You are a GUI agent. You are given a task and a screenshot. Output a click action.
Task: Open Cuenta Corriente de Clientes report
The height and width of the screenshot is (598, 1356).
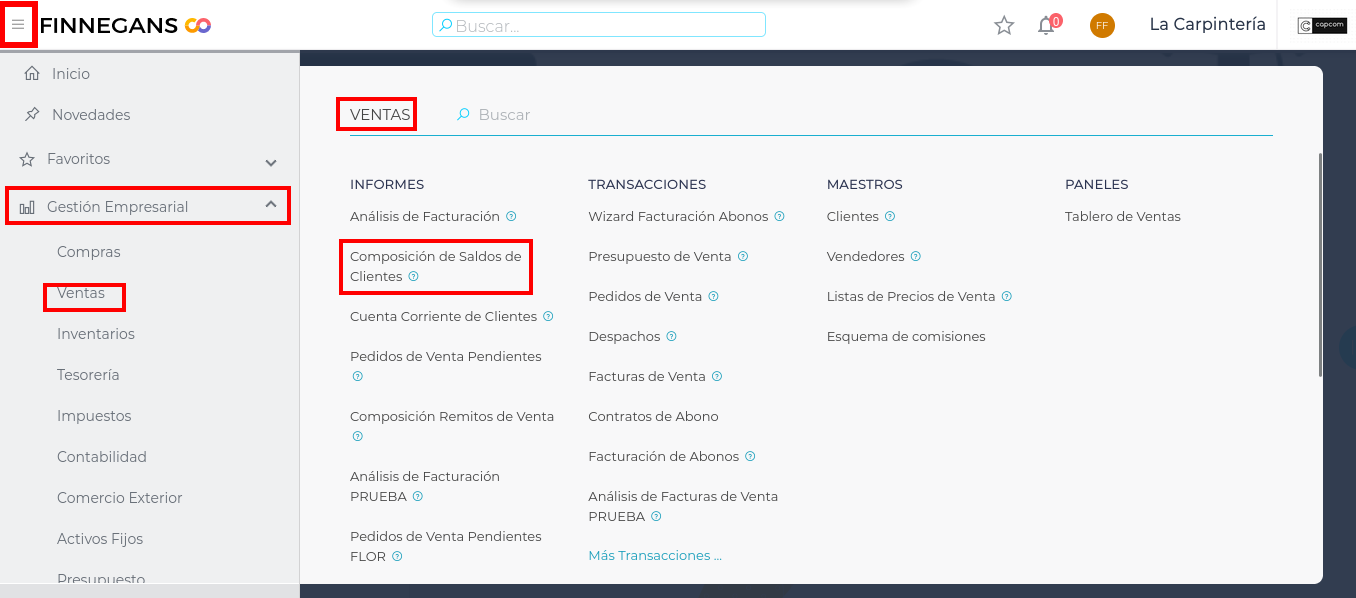click(x=444, y=316)
